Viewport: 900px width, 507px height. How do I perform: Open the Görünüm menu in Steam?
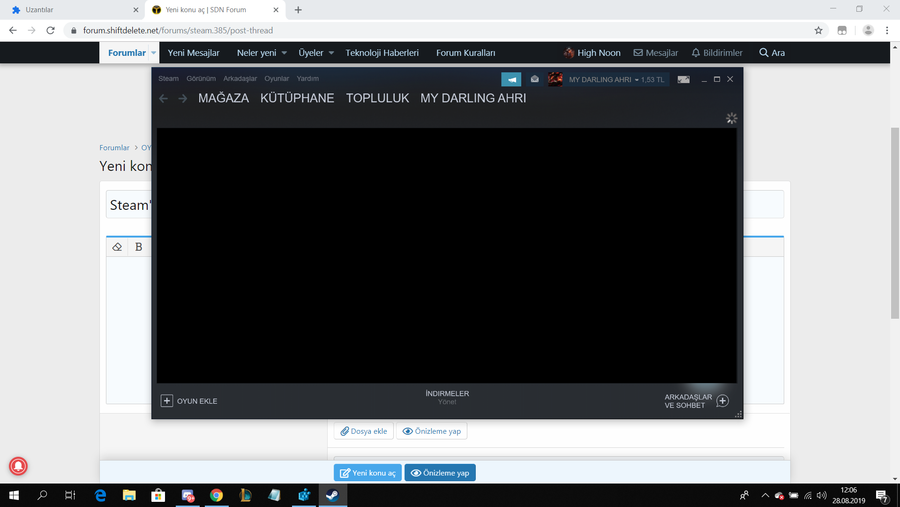201,79
